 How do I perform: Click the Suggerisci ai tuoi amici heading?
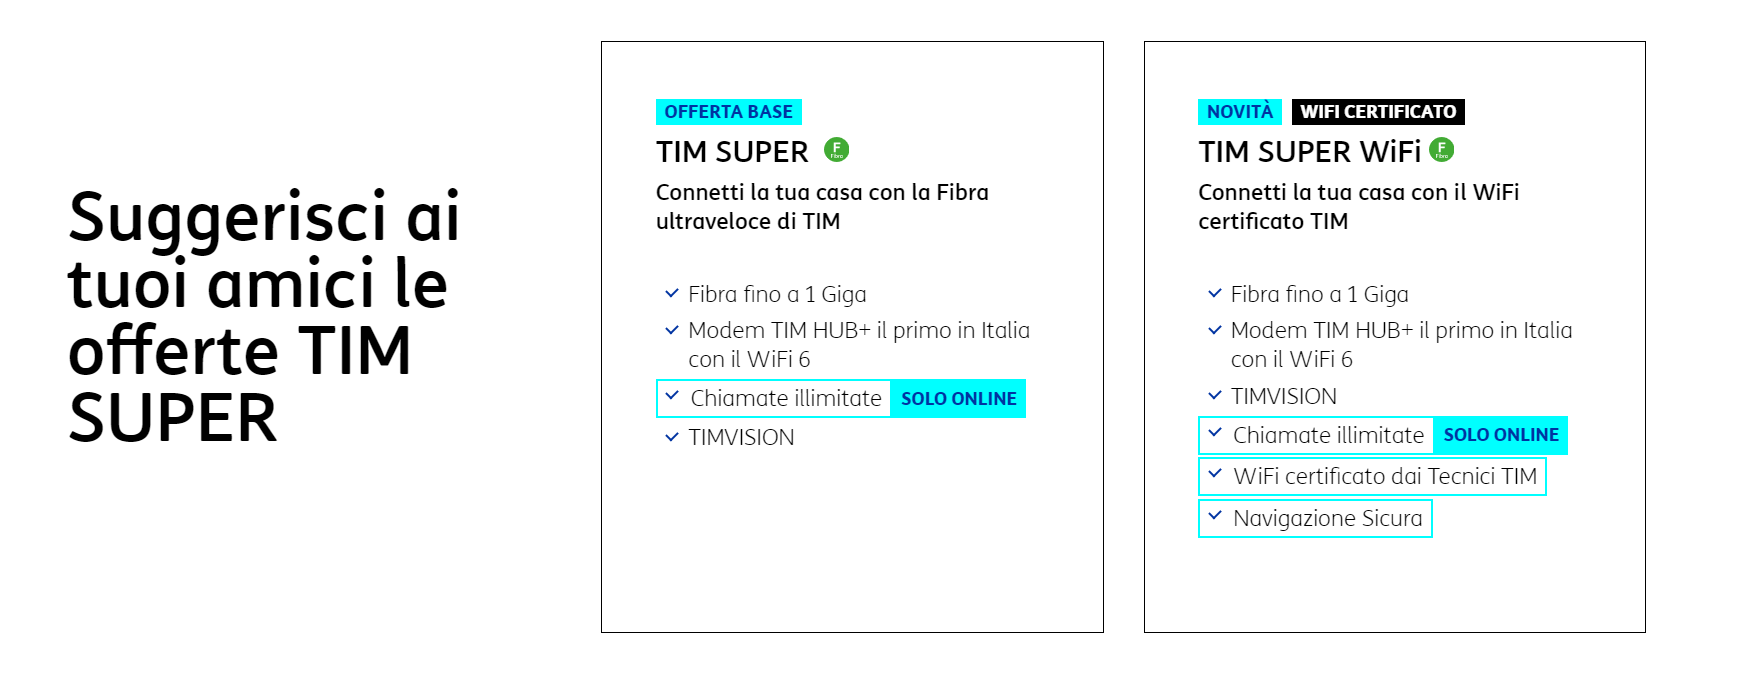pyautogui.click(x=264, y=317)
